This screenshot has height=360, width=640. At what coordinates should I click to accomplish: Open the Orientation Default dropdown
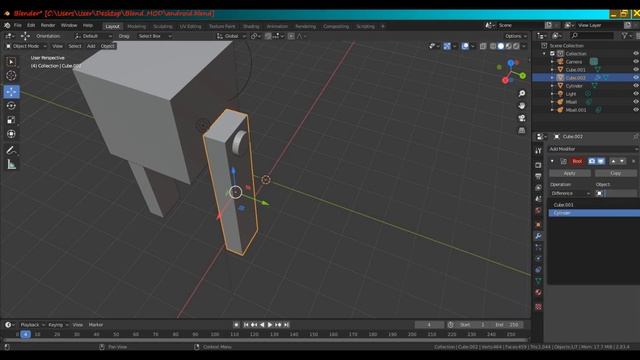[x=93, y=36]
